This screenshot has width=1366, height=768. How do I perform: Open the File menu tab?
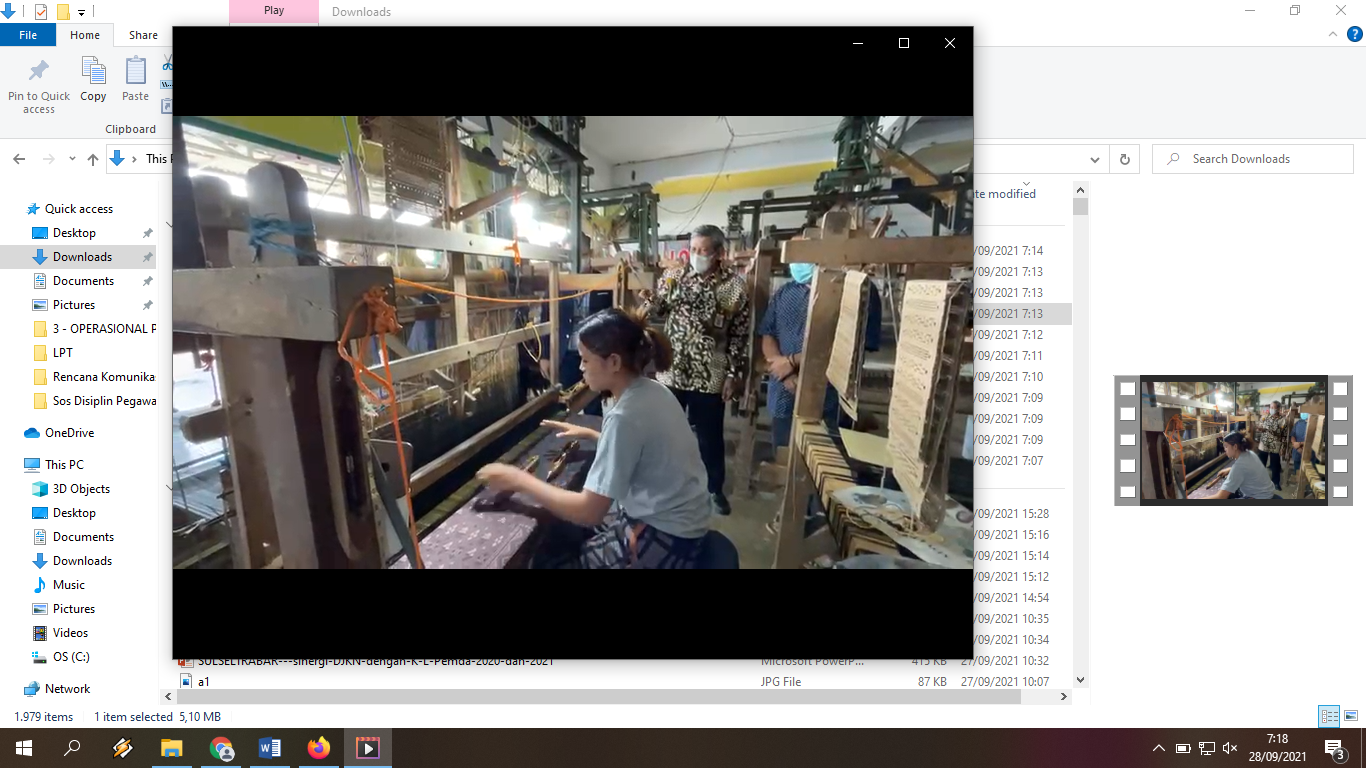[x=28, y=35]
